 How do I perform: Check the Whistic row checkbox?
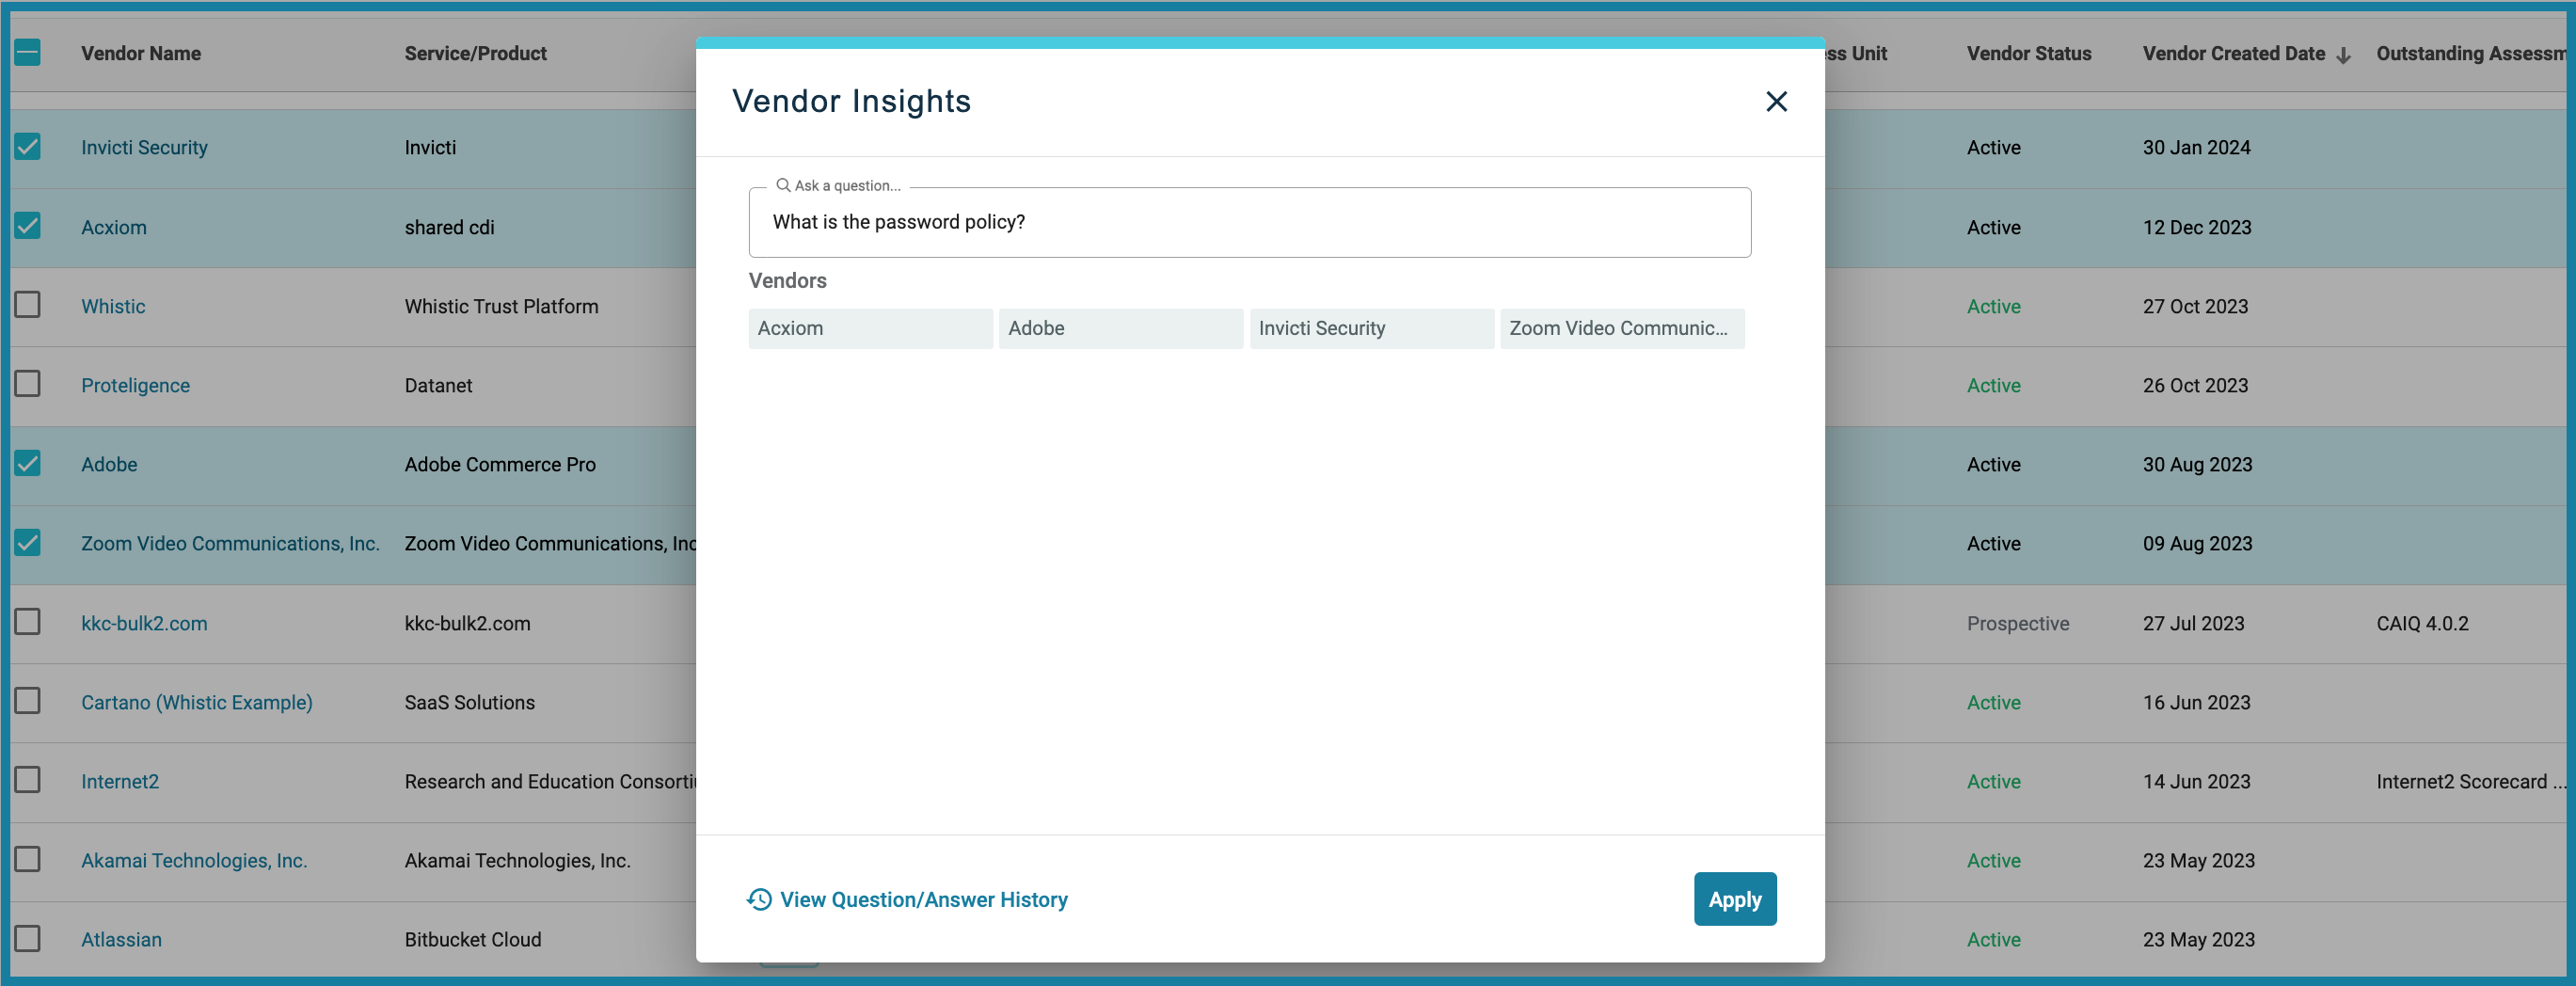coord(28,305)
